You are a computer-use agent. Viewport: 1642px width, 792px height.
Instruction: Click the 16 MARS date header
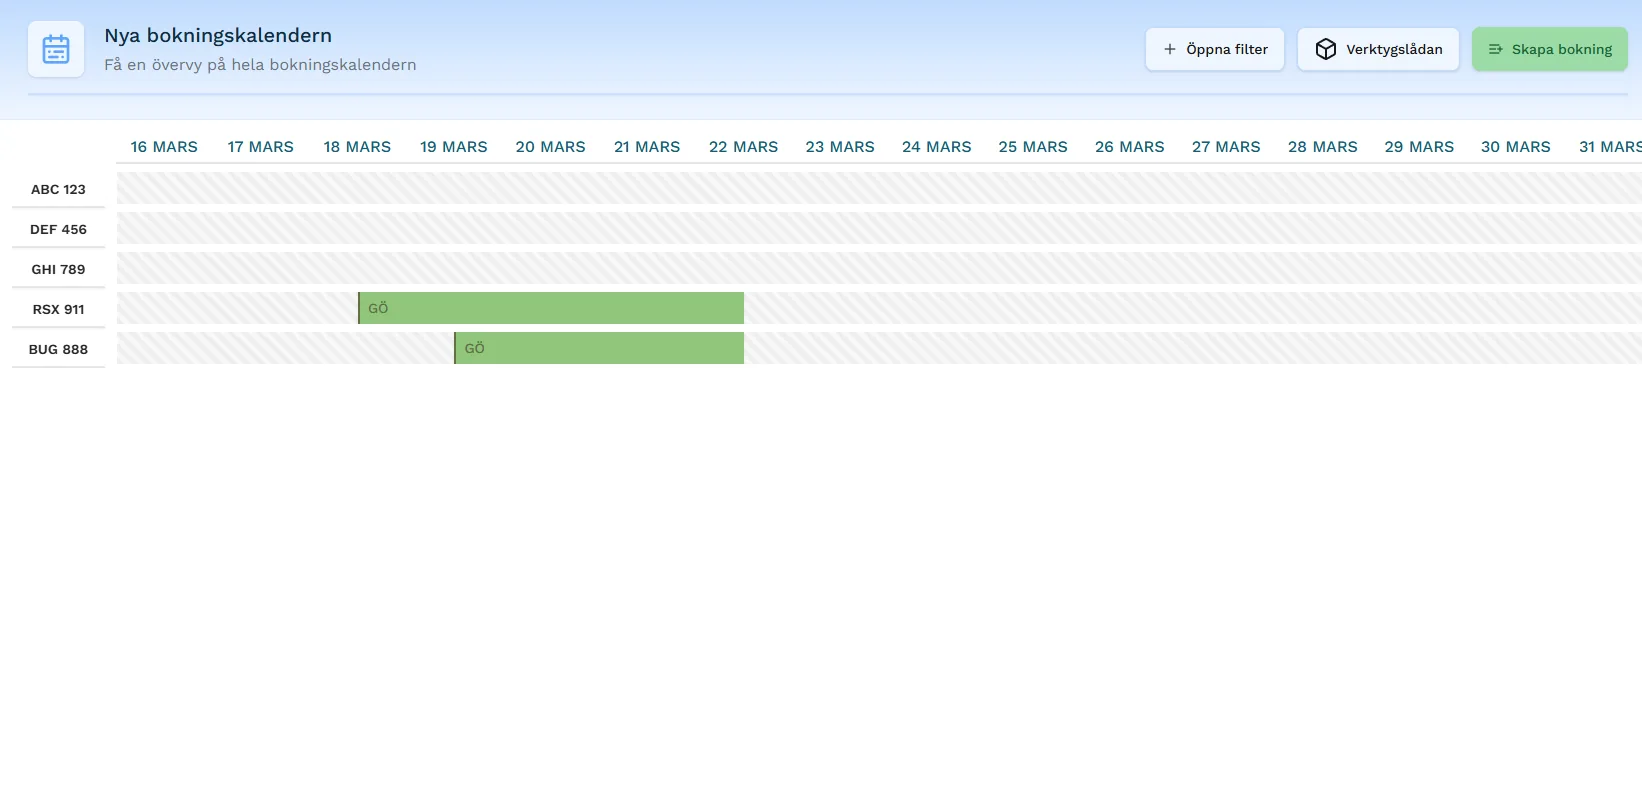tap(164, 146)
